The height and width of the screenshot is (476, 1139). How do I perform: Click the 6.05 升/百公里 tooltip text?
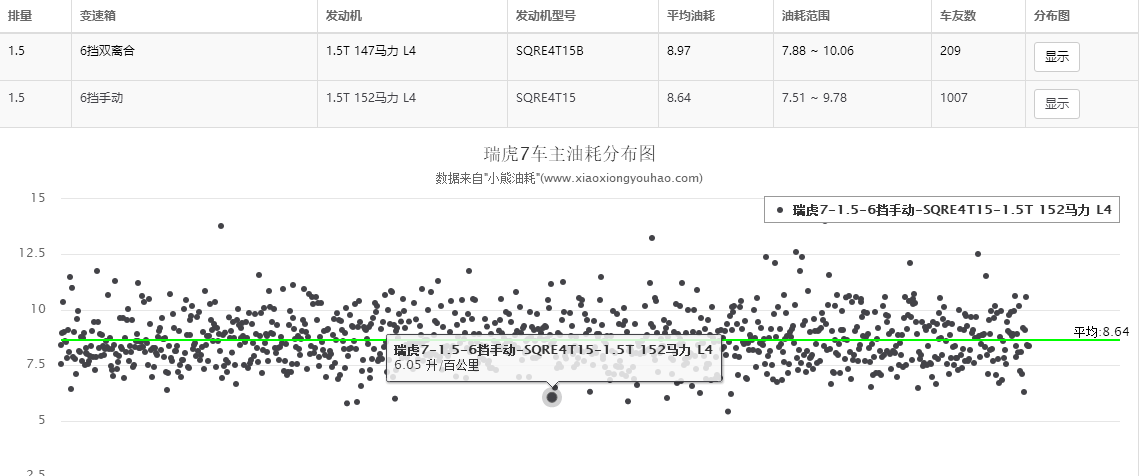437,366
